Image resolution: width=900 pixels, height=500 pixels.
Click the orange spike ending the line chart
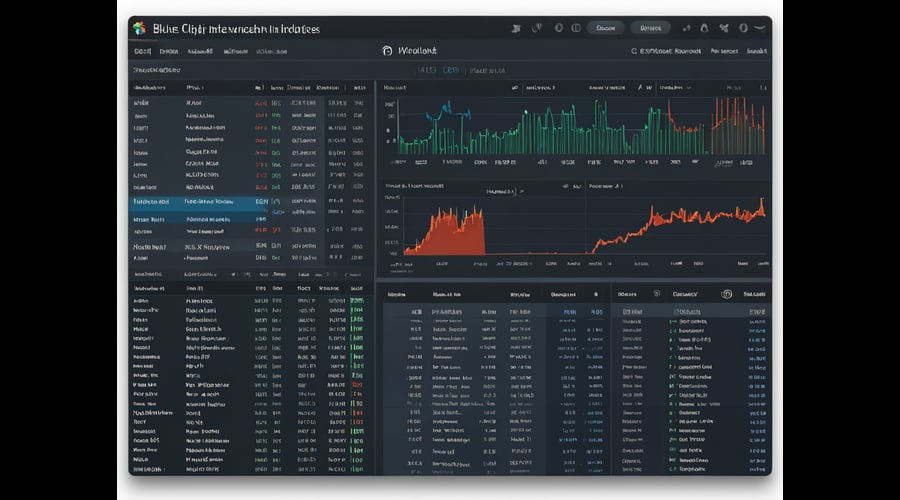click(x=762, y=205)
